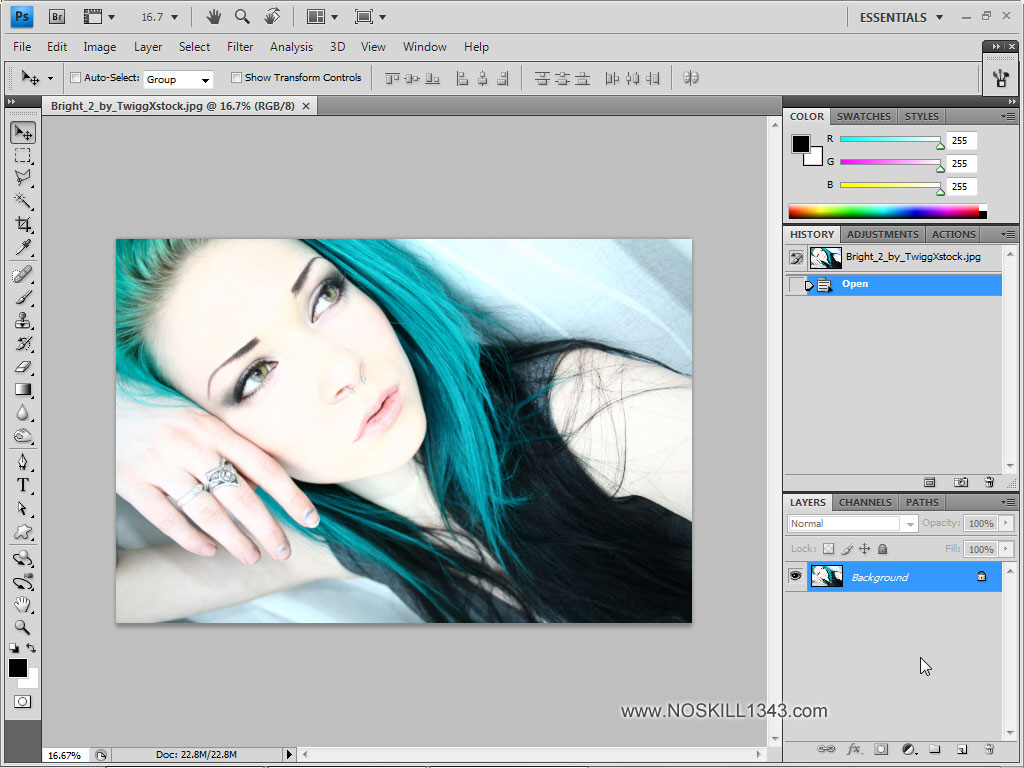Launch Adobe Bridge
Image resolution: width=1024 pixels, height=768 pixels.
57,17
